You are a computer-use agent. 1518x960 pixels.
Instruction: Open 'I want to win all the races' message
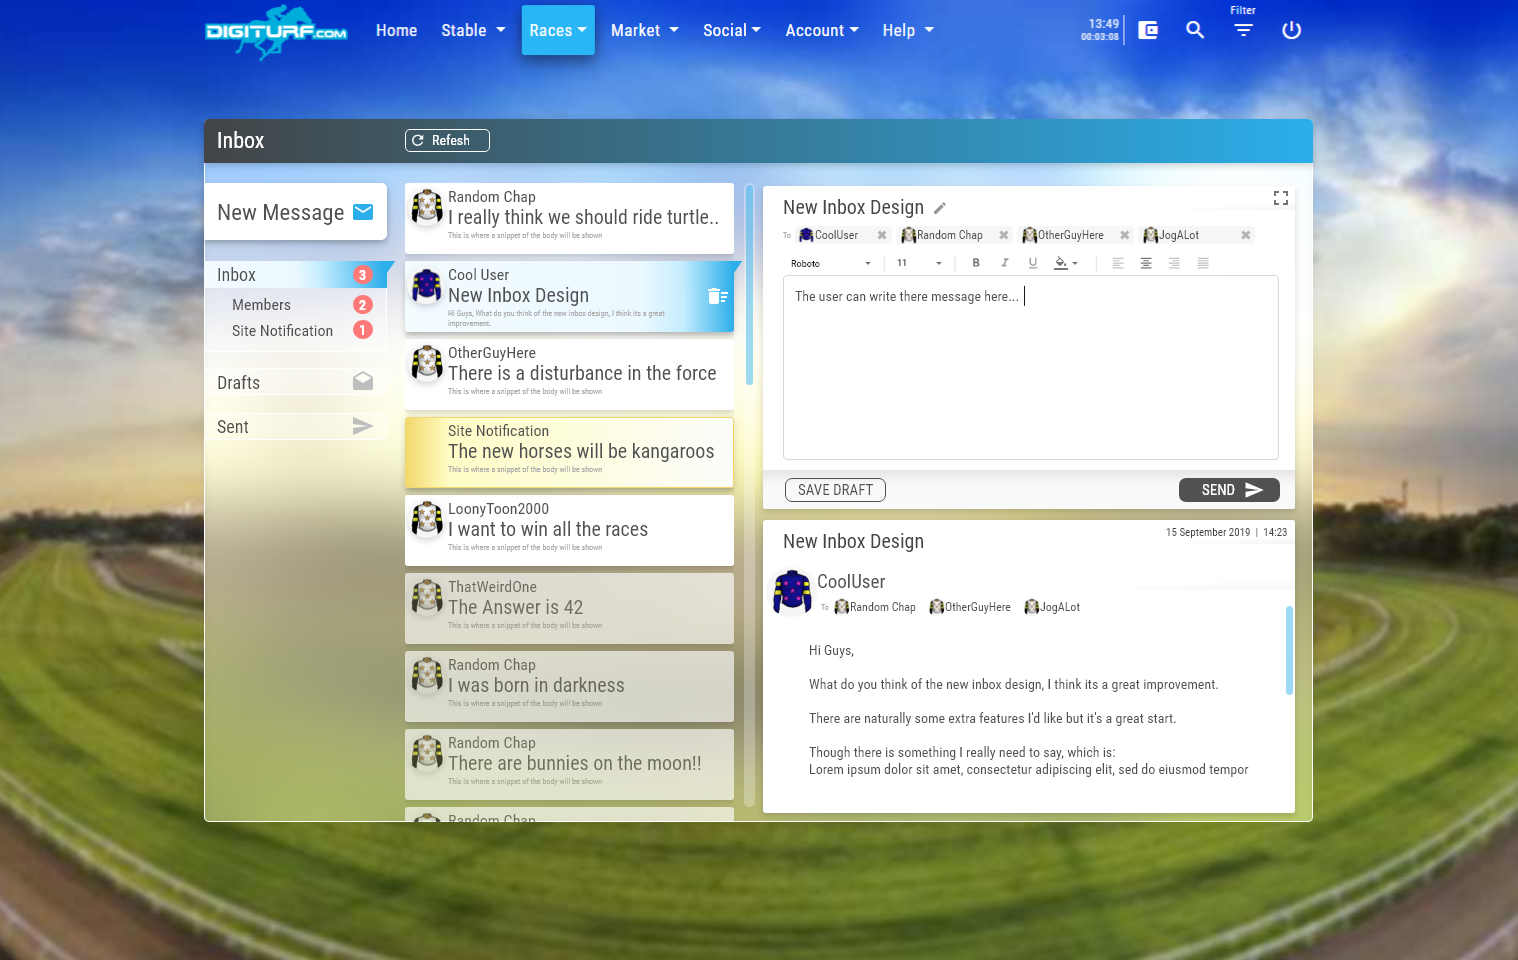(x=569, y=530)
